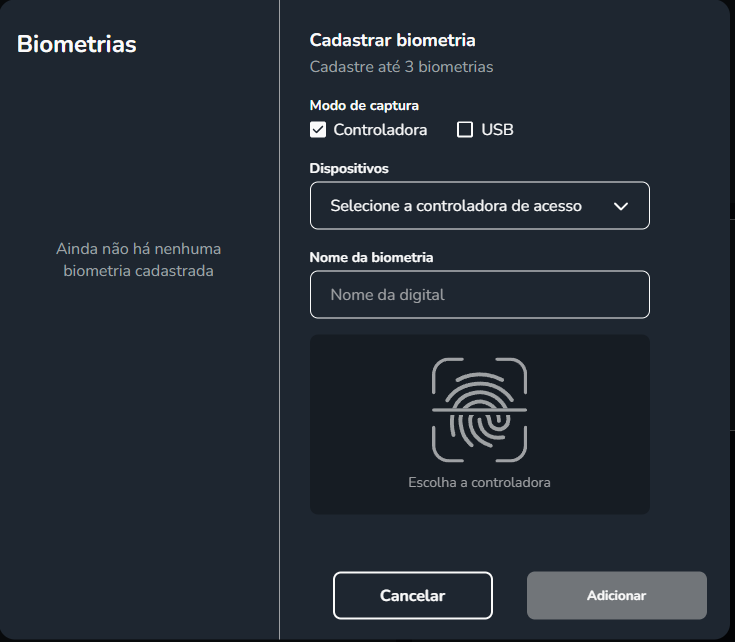
Task: Enable the USB capture mode checkbox
Action: pos(465,130)
